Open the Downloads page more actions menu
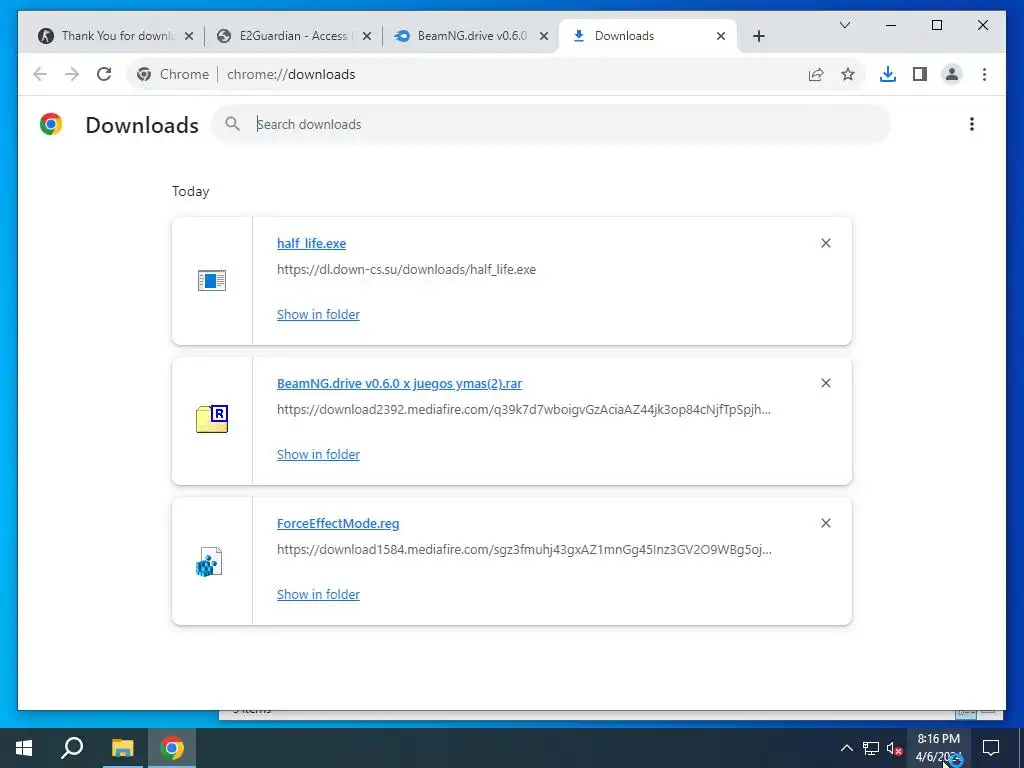This screenshot has width=1024, height=768. (x=972, y=124)
